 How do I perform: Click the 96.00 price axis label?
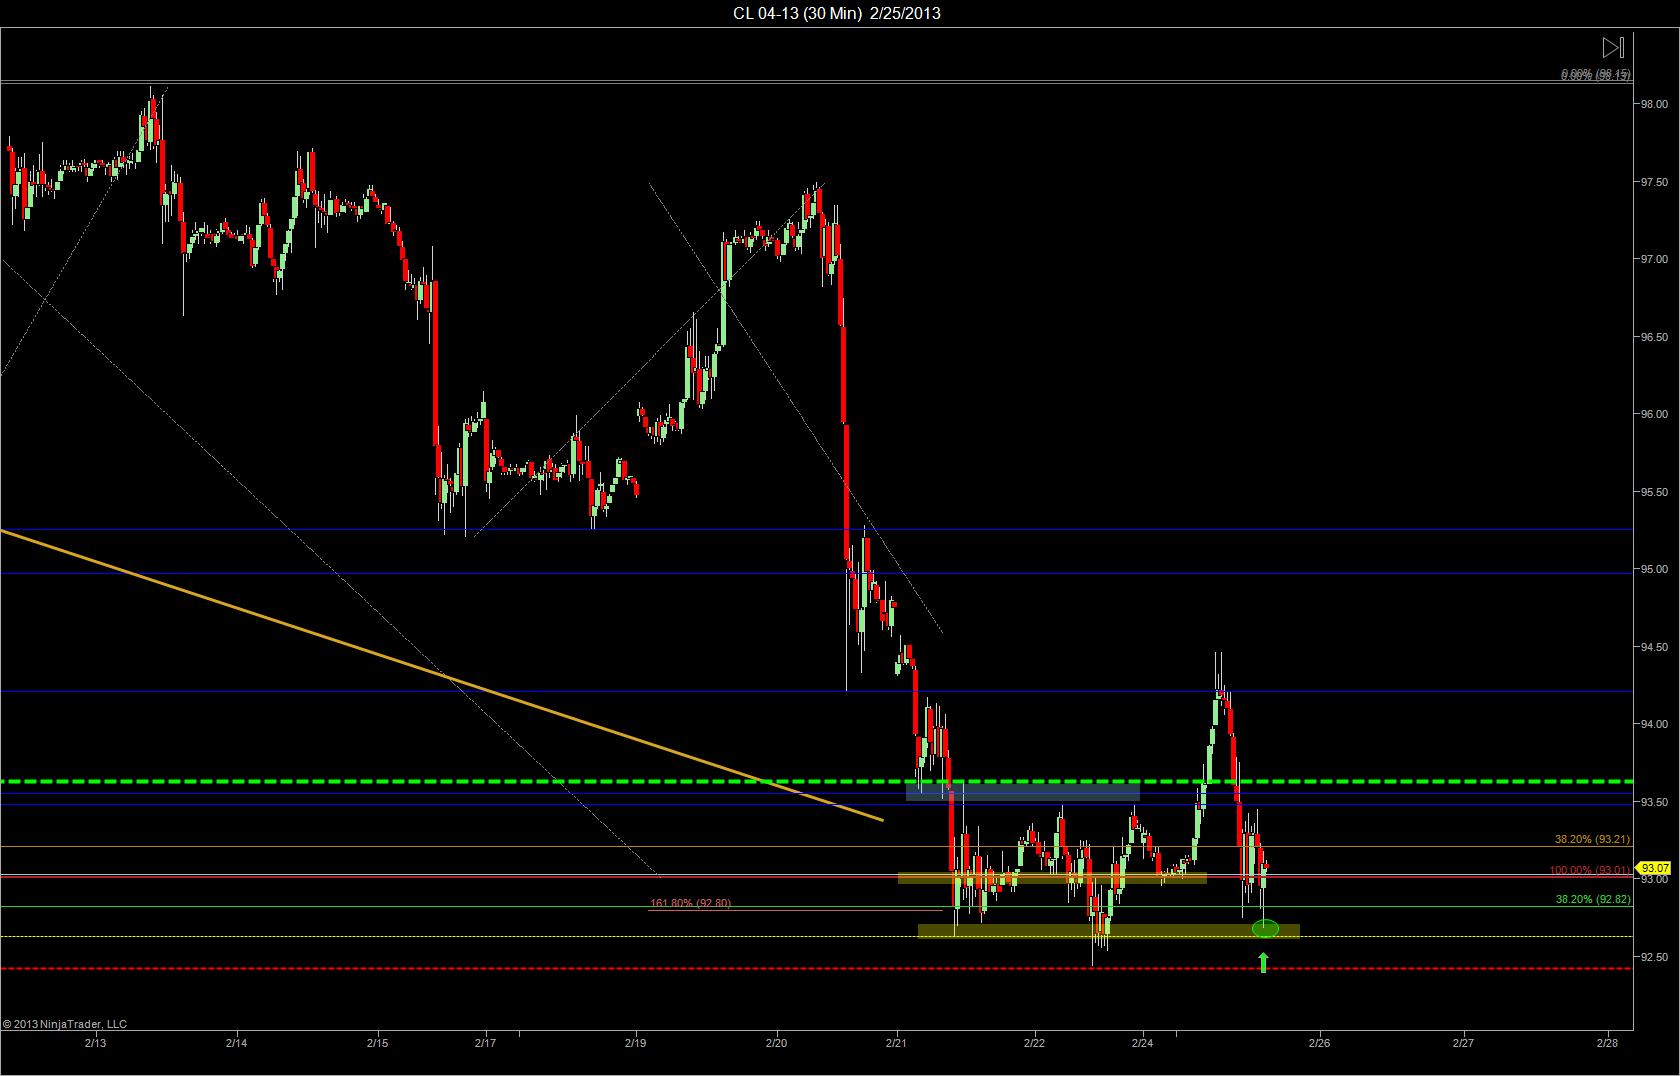(1653, 414)
